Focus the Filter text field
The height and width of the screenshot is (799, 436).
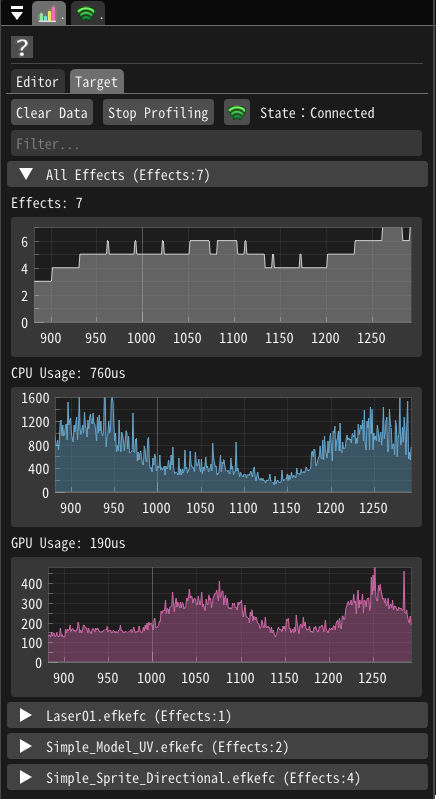(x=216, y=144)
